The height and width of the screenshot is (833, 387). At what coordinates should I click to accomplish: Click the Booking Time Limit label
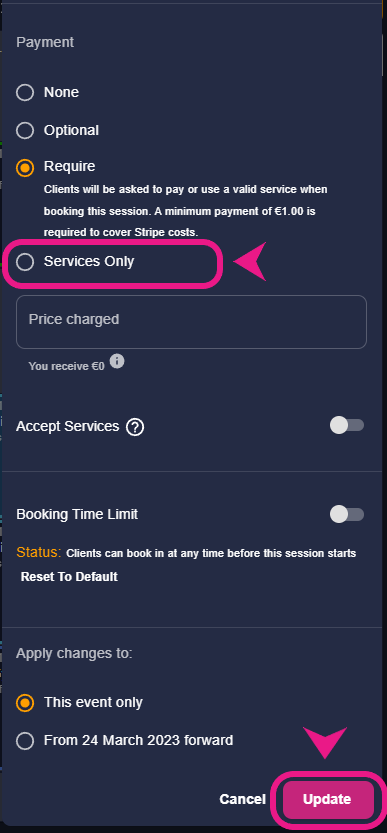77,514
